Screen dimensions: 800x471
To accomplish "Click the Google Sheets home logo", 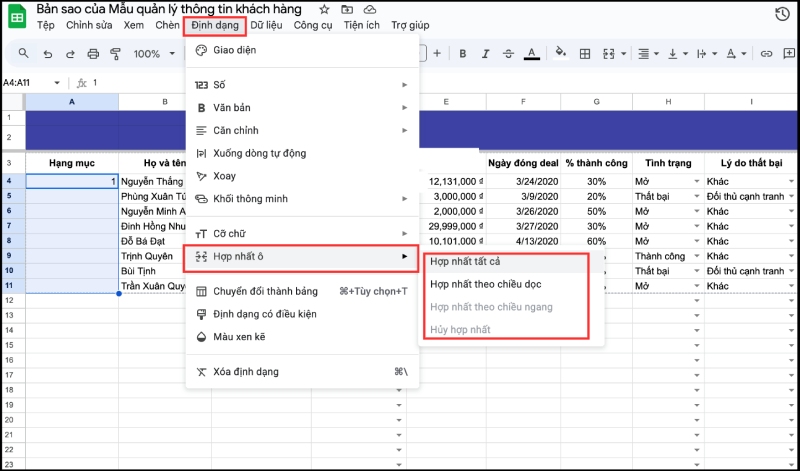I will point(17,17).
